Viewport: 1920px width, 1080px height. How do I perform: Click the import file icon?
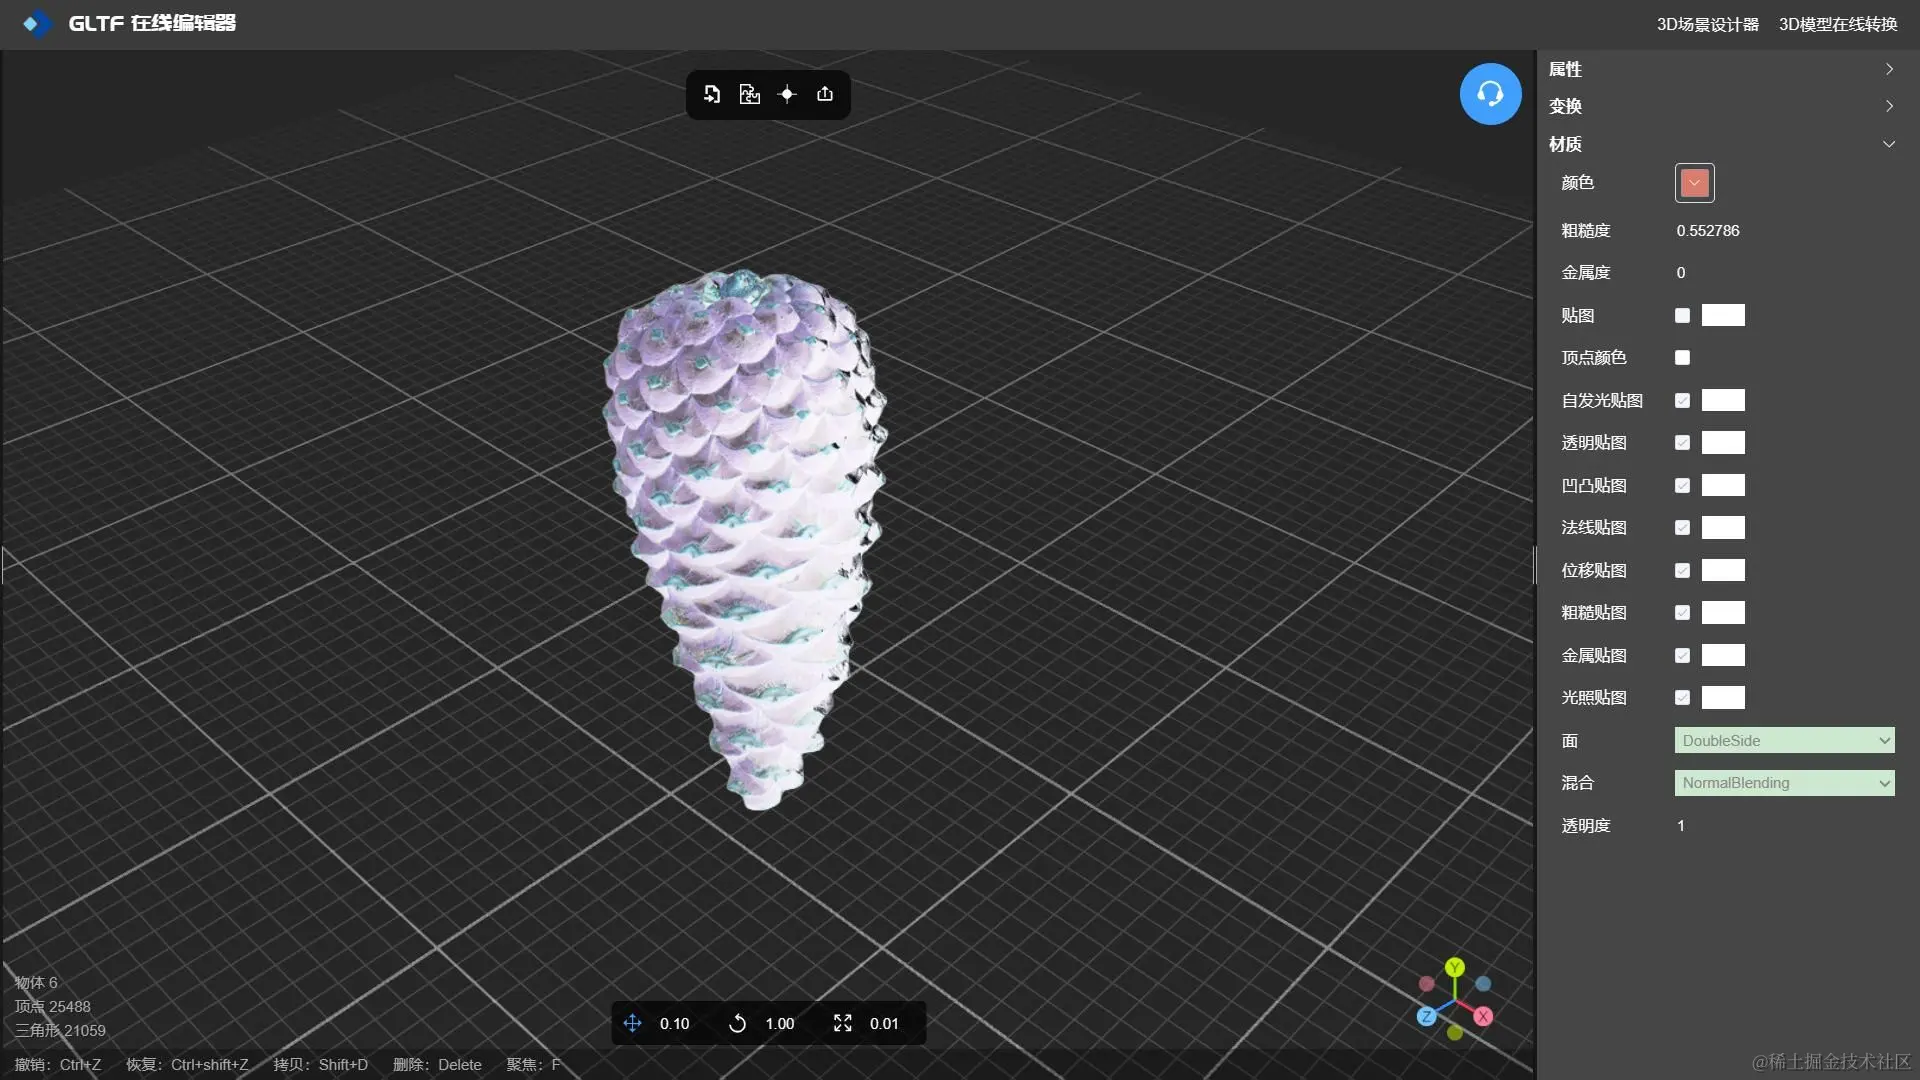pos(711,94)
